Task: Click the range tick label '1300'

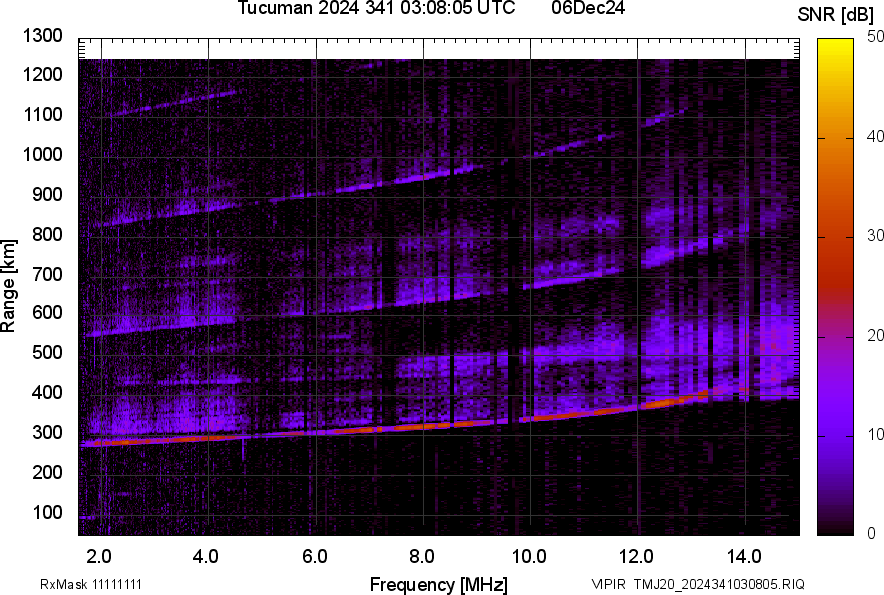Action: point(42,36)
